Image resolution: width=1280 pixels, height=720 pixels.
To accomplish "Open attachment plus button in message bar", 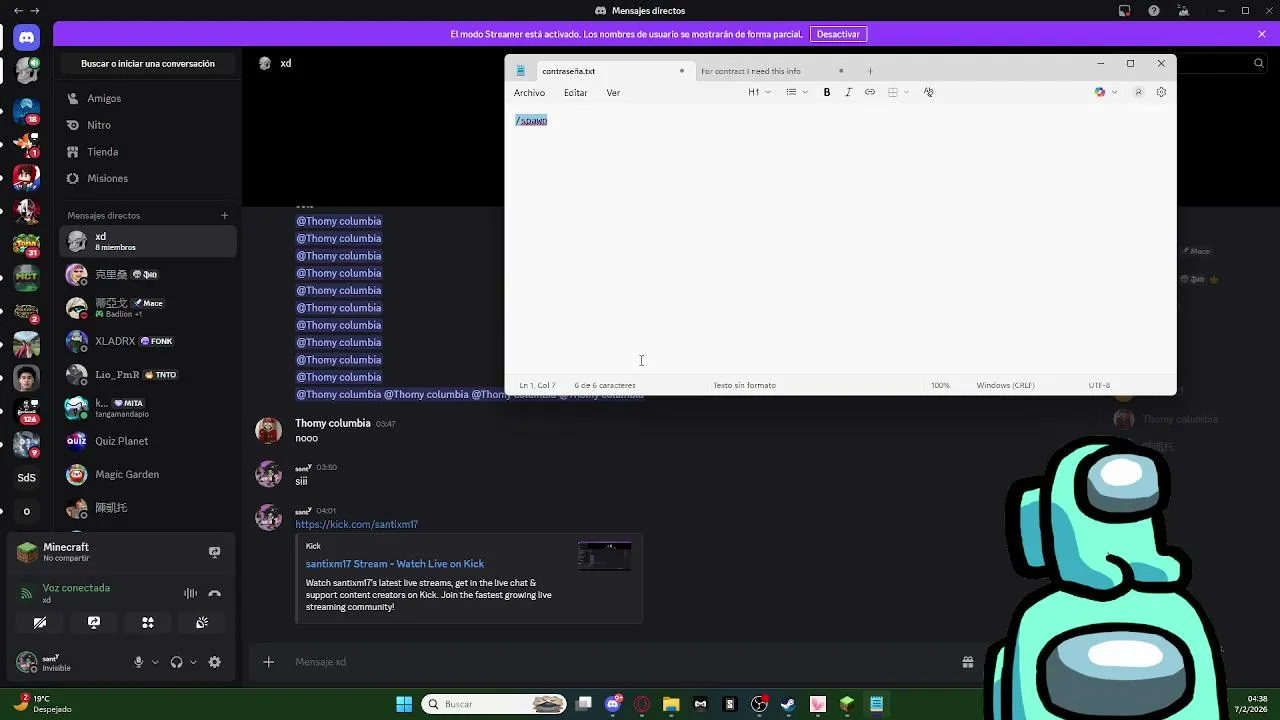I will pos(268,662).
